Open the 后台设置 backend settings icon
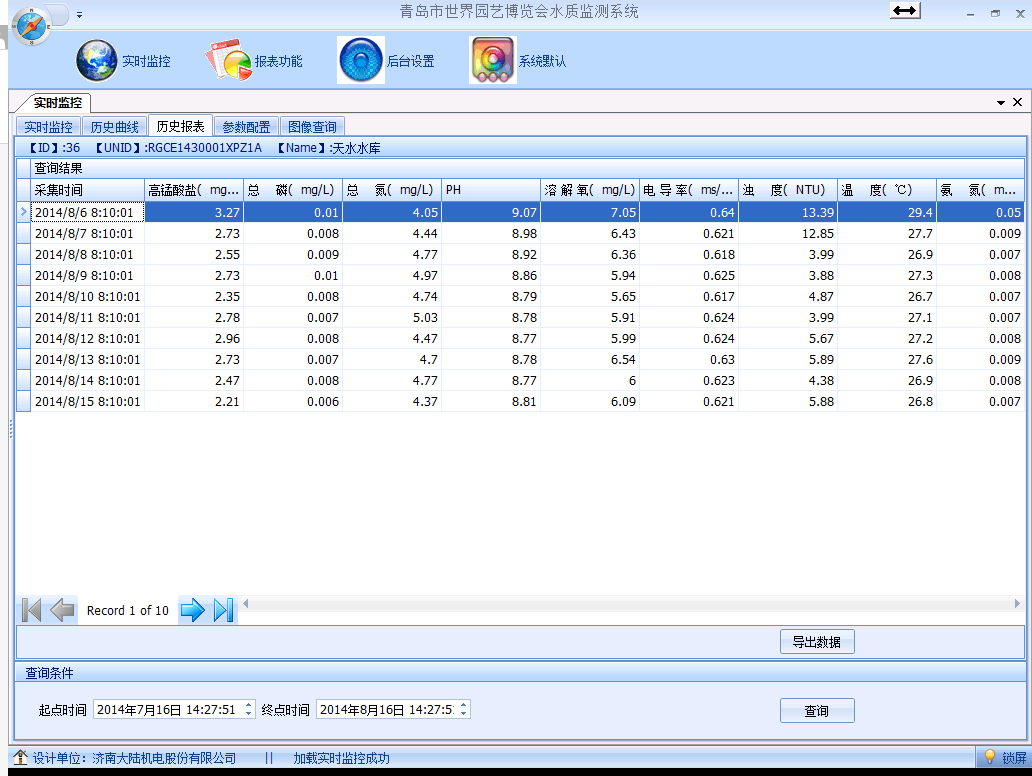 coord(360,60)
